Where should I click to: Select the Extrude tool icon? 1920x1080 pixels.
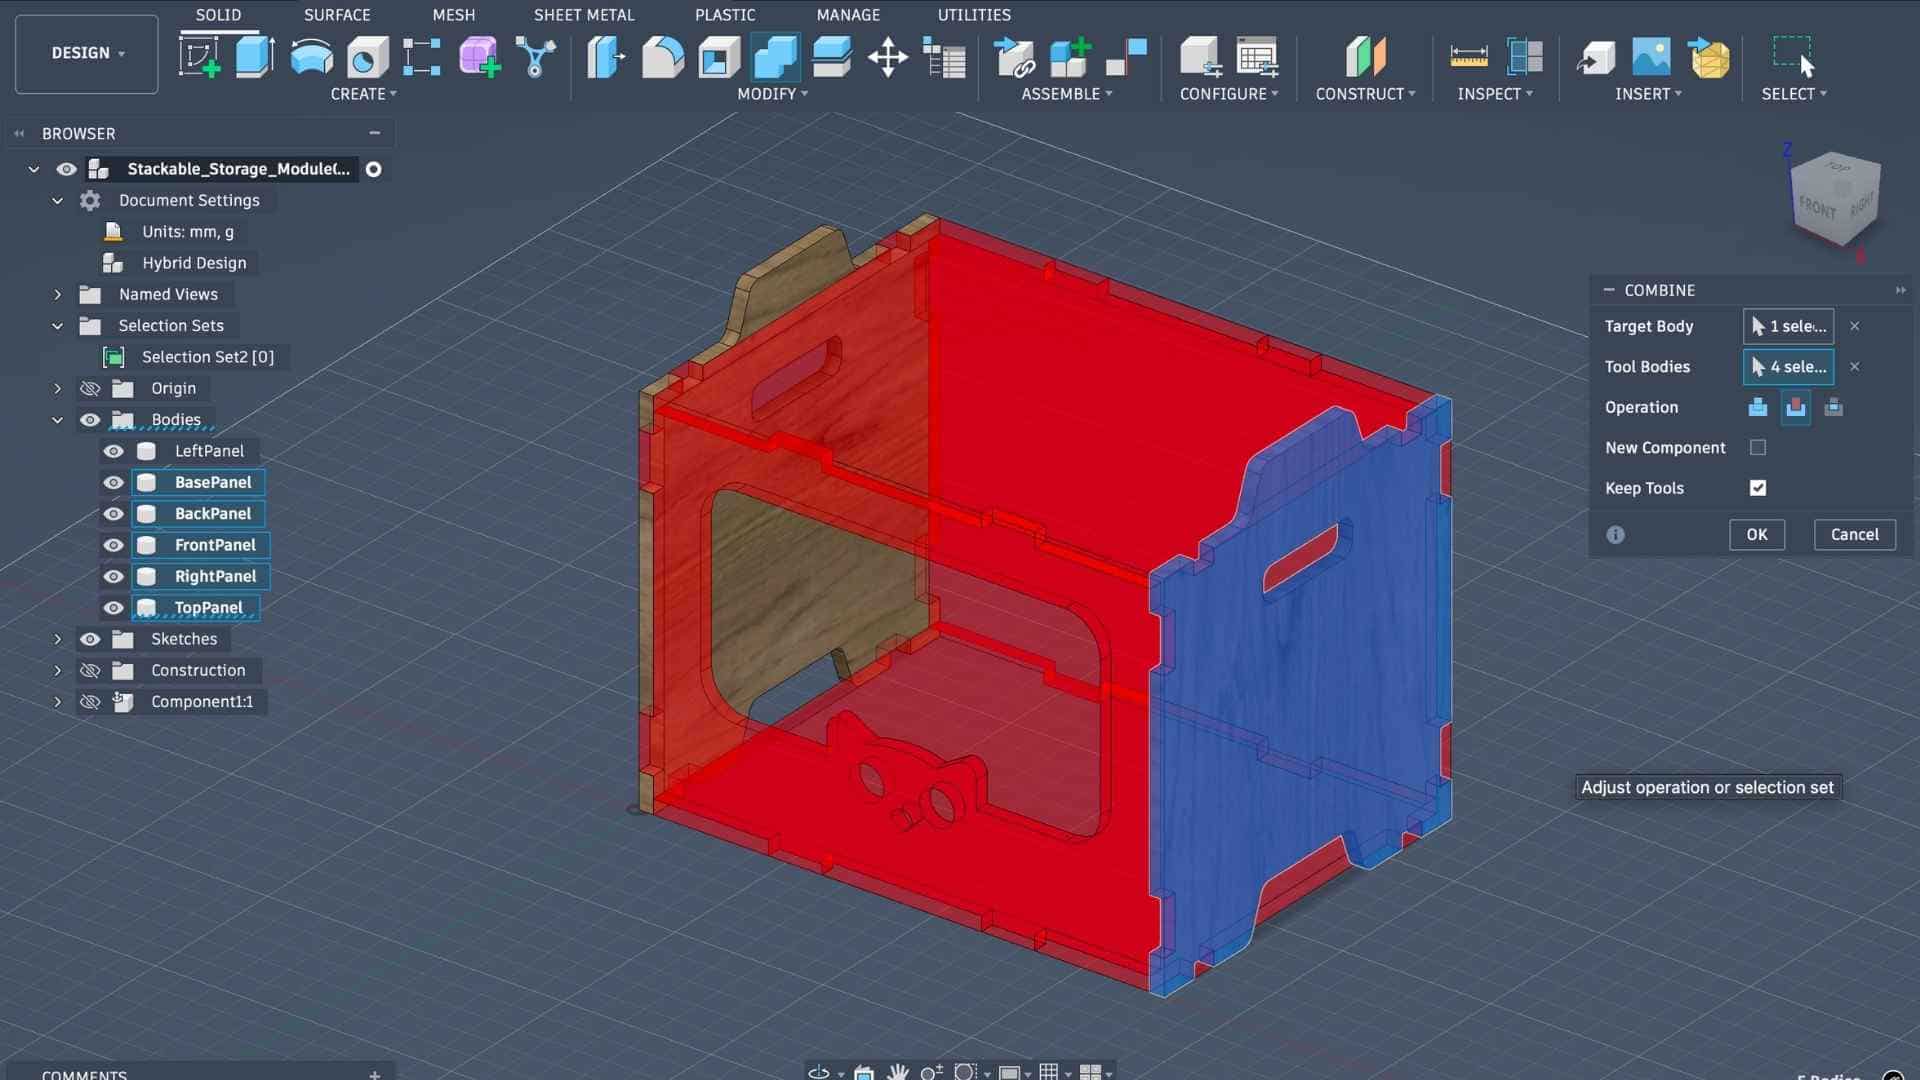point(254,57)
